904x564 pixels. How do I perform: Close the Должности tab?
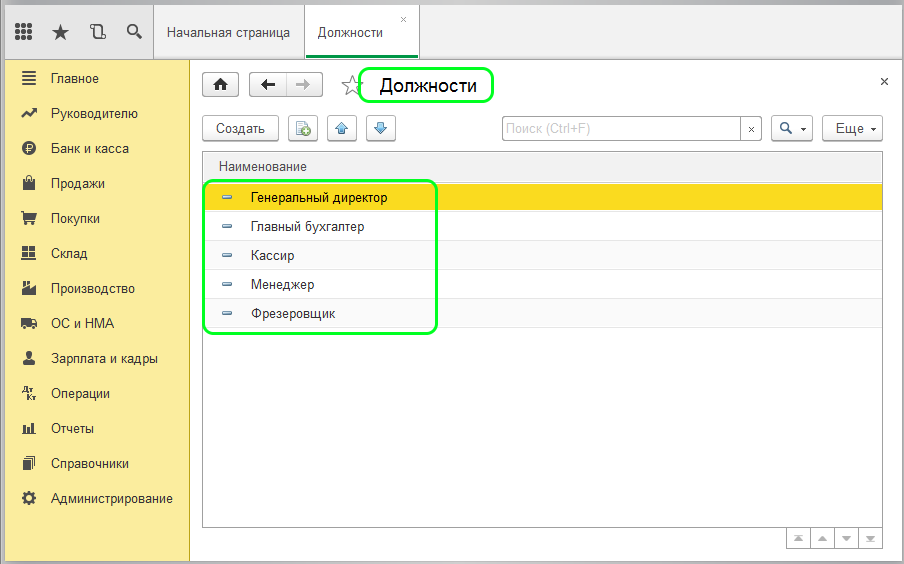coord(403,19)
